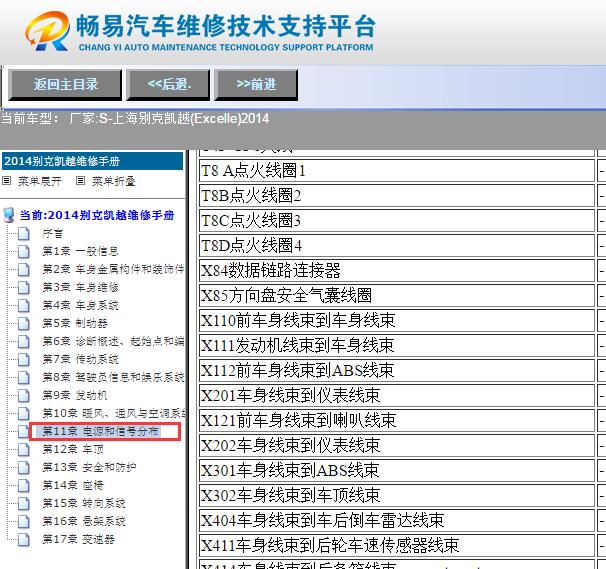Click the page icon next to 第9章 发动机

click(24, 395)
